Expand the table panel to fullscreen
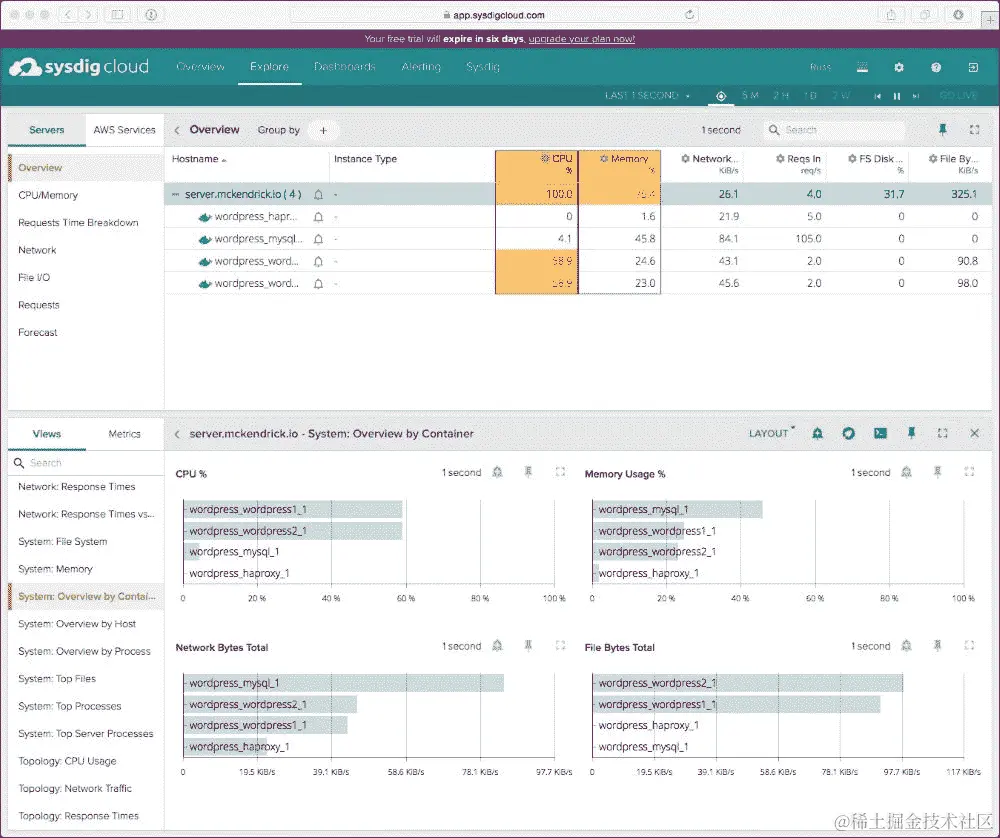This screenshot has width=1000, height=838. tap(974, 129)
